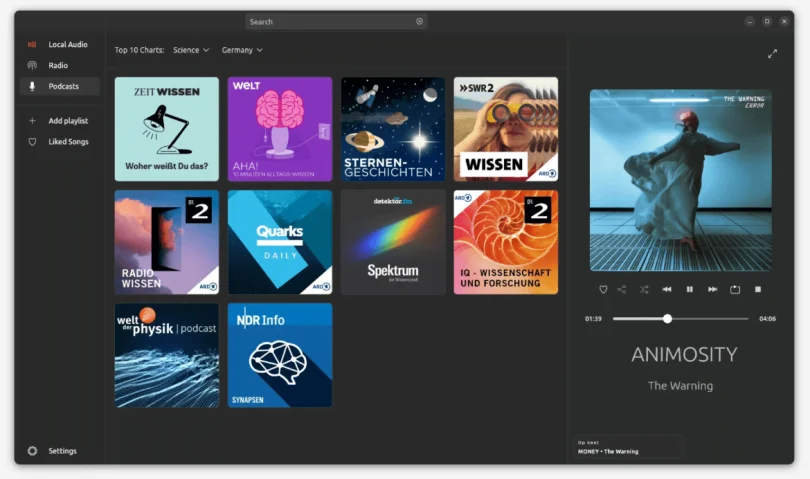Open the Welt der Physik podcast
Viewport: 810px width, 479px height.
coord(167,356)
